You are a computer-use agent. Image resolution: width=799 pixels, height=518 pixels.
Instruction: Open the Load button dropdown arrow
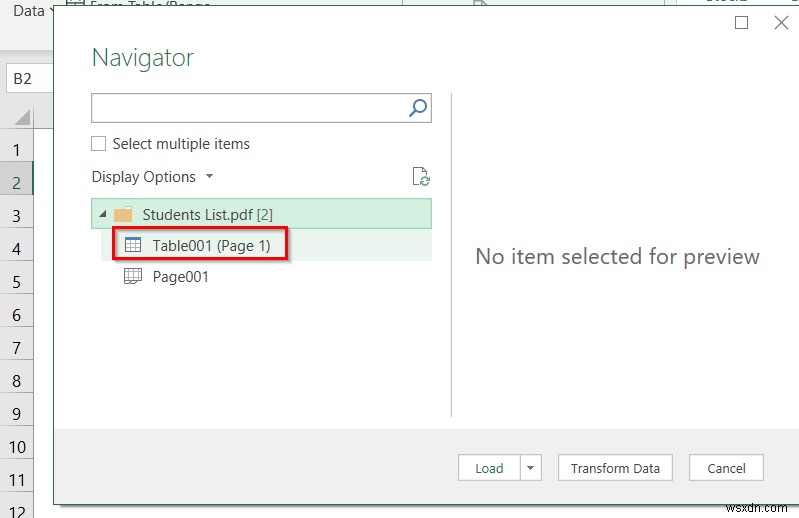pos(530,468)
